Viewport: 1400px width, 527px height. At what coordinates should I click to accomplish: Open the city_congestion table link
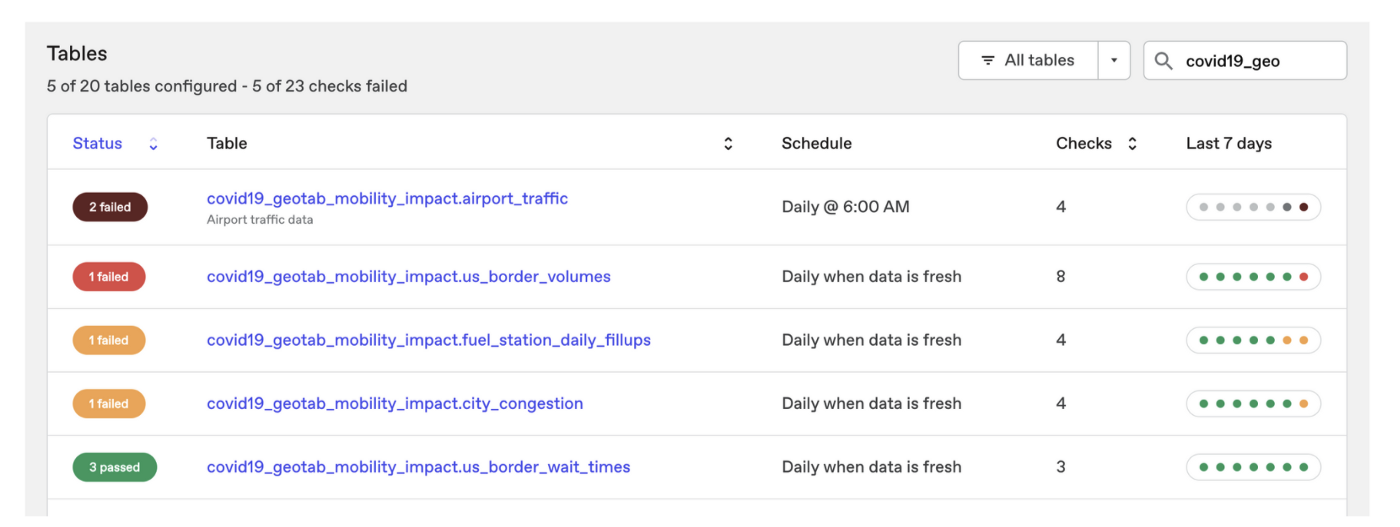(395, 404)
